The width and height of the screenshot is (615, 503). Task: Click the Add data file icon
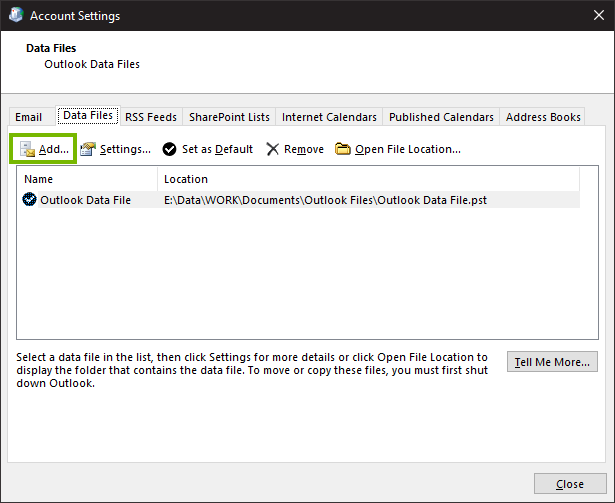(x=27, y=149)
